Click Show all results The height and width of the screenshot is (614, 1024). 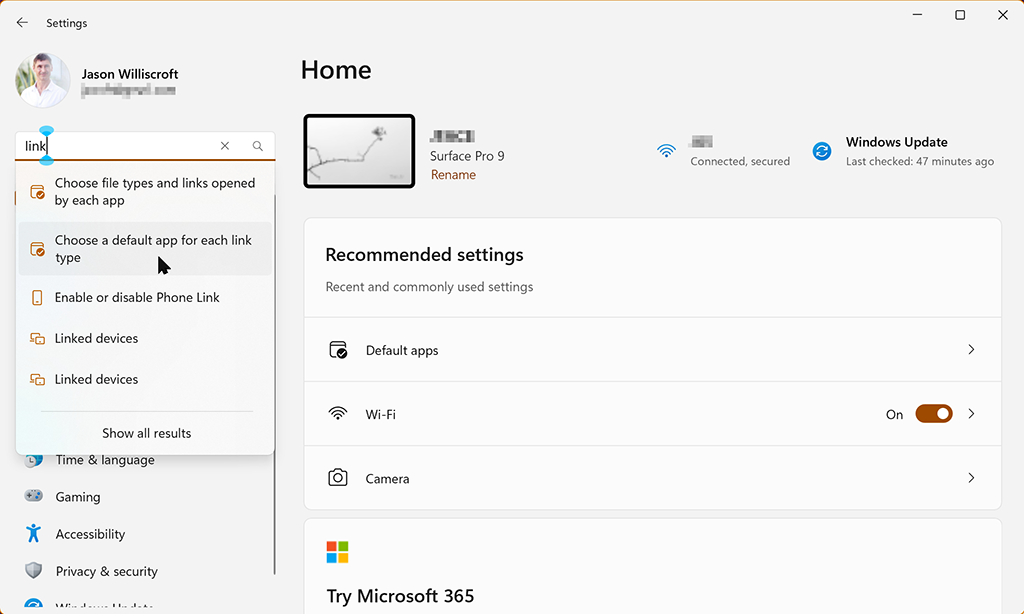point(146,433)
